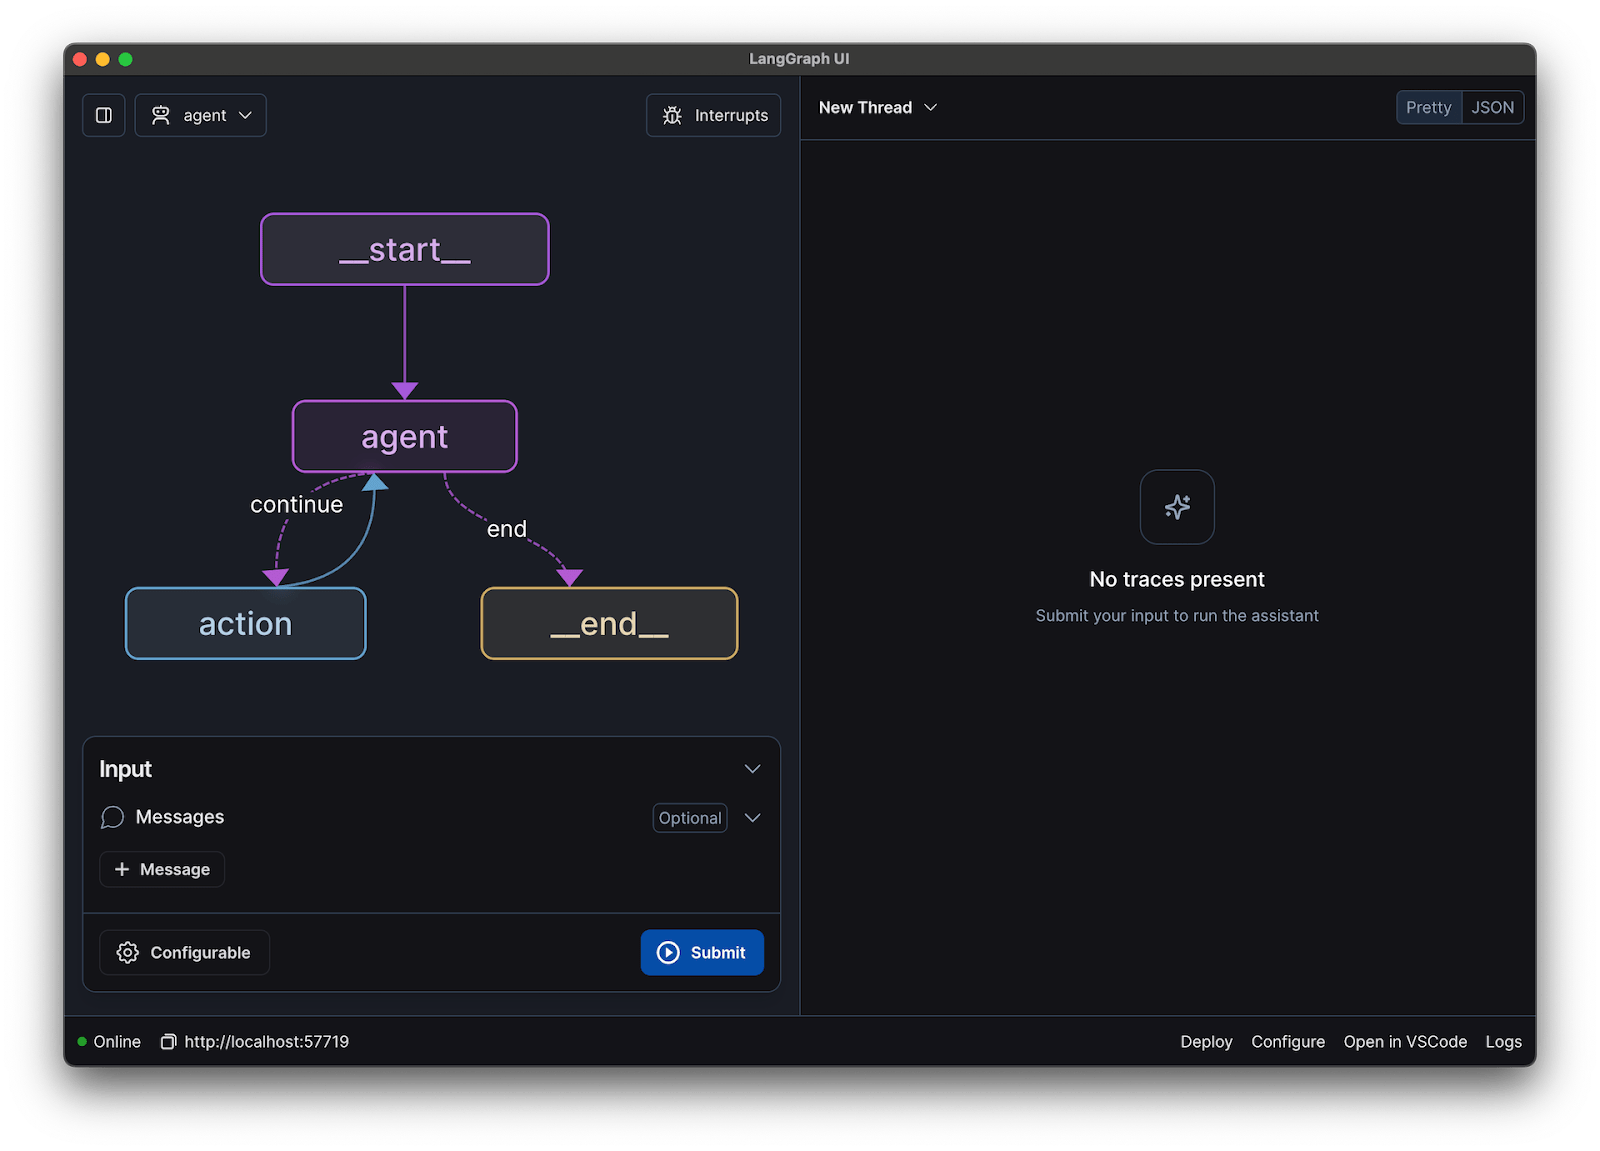Open the Logs menu item
Screen dimensions: 1600x1151
(1503, 1041)
